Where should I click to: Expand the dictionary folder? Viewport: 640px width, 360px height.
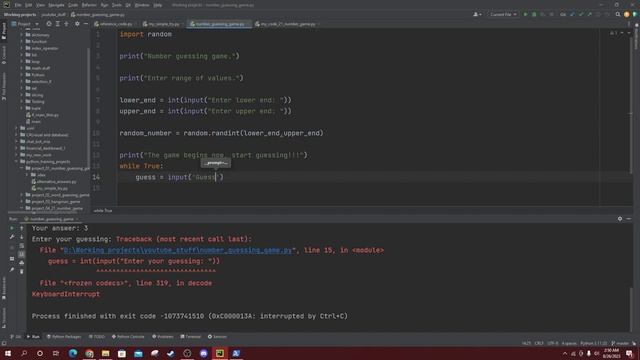(22, 35)
